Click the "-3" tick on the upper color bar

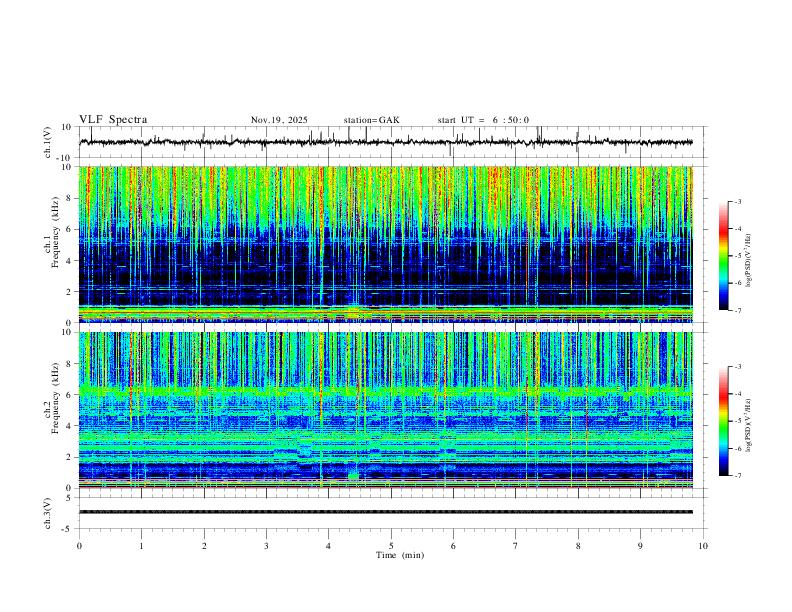tap(738, 201)
